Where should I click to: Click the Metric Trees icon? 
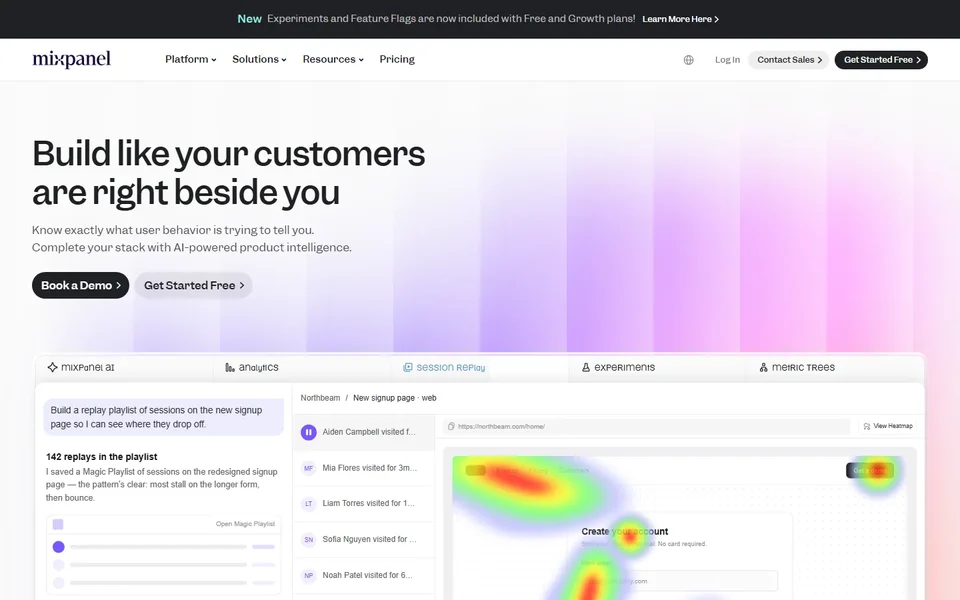pos(763,367)
